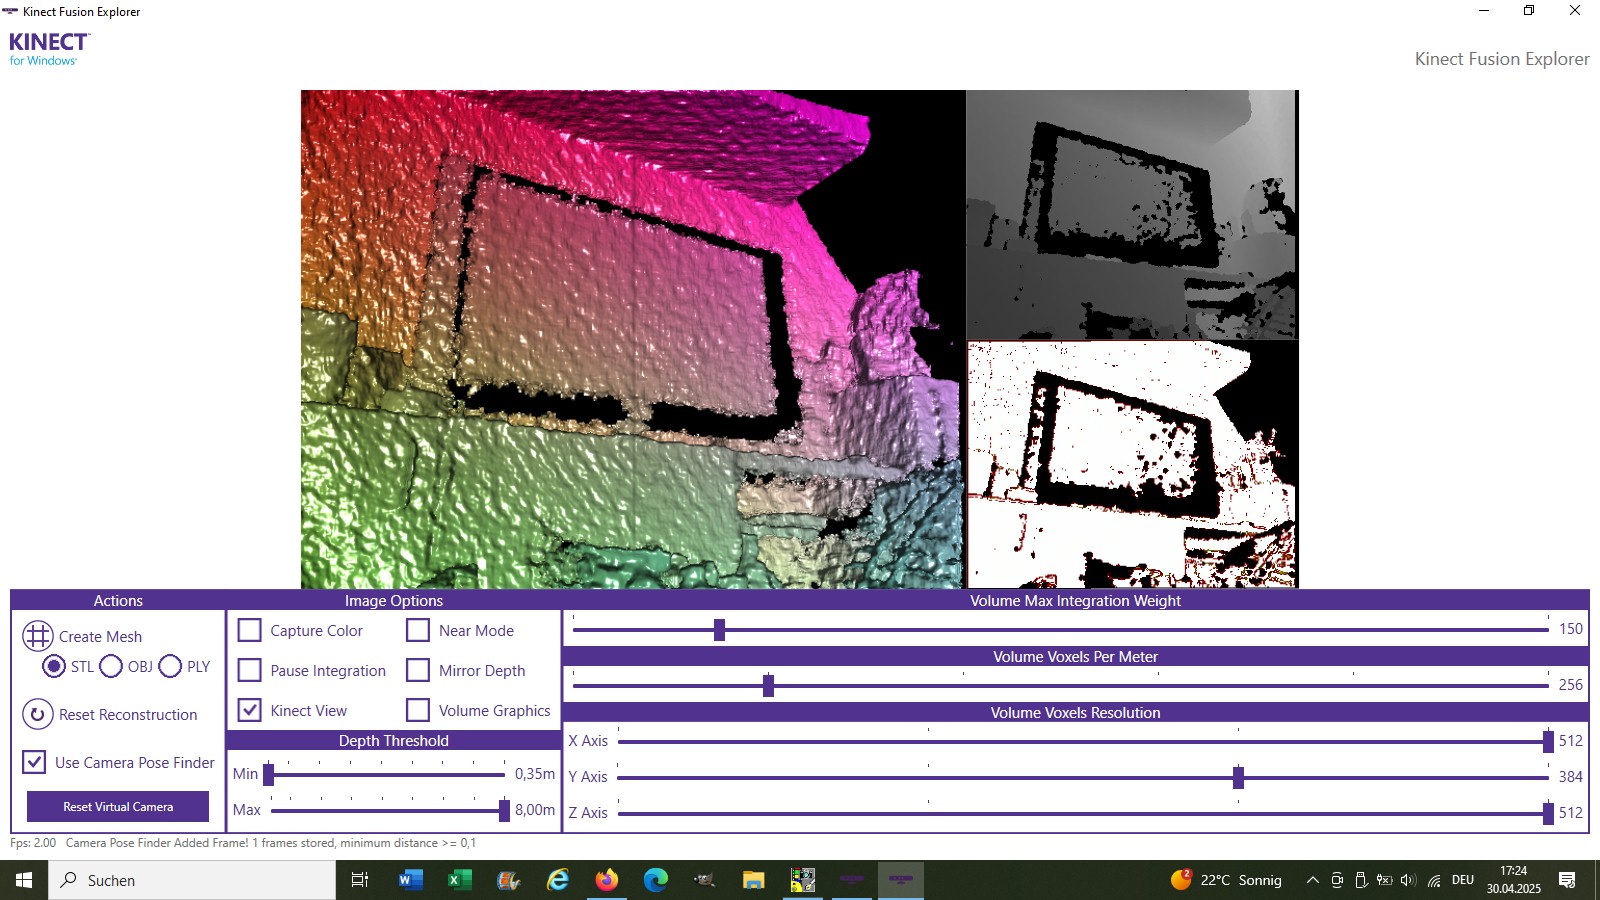Image resolution: width=1600 pixels, height=900 pixels.
Task: Open Internet Explorer from the taskbar
Action: click(557, 880)
